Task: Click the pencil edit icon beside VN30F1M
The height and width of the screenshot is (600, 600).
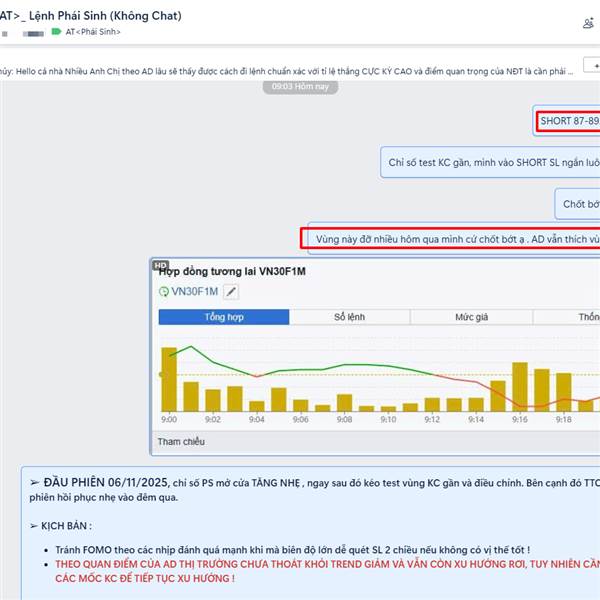Action: click(231, 292)
